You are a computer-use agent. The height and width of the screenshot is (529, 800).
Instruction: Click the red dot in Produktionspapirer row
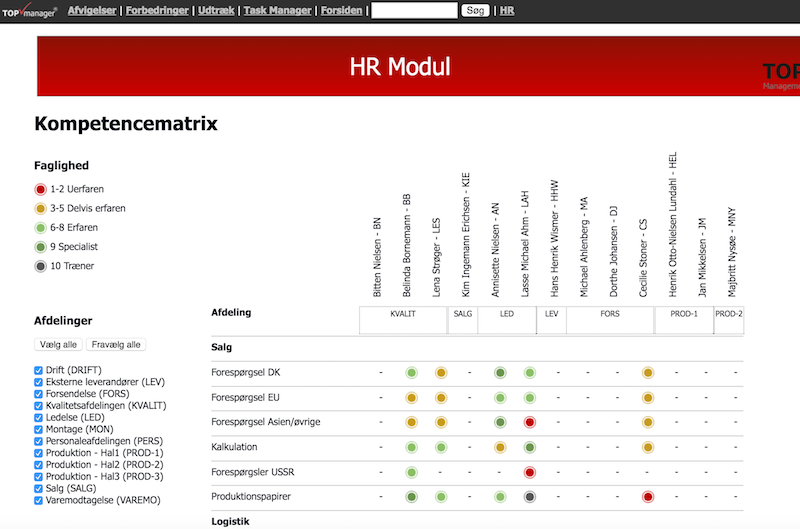647,496
